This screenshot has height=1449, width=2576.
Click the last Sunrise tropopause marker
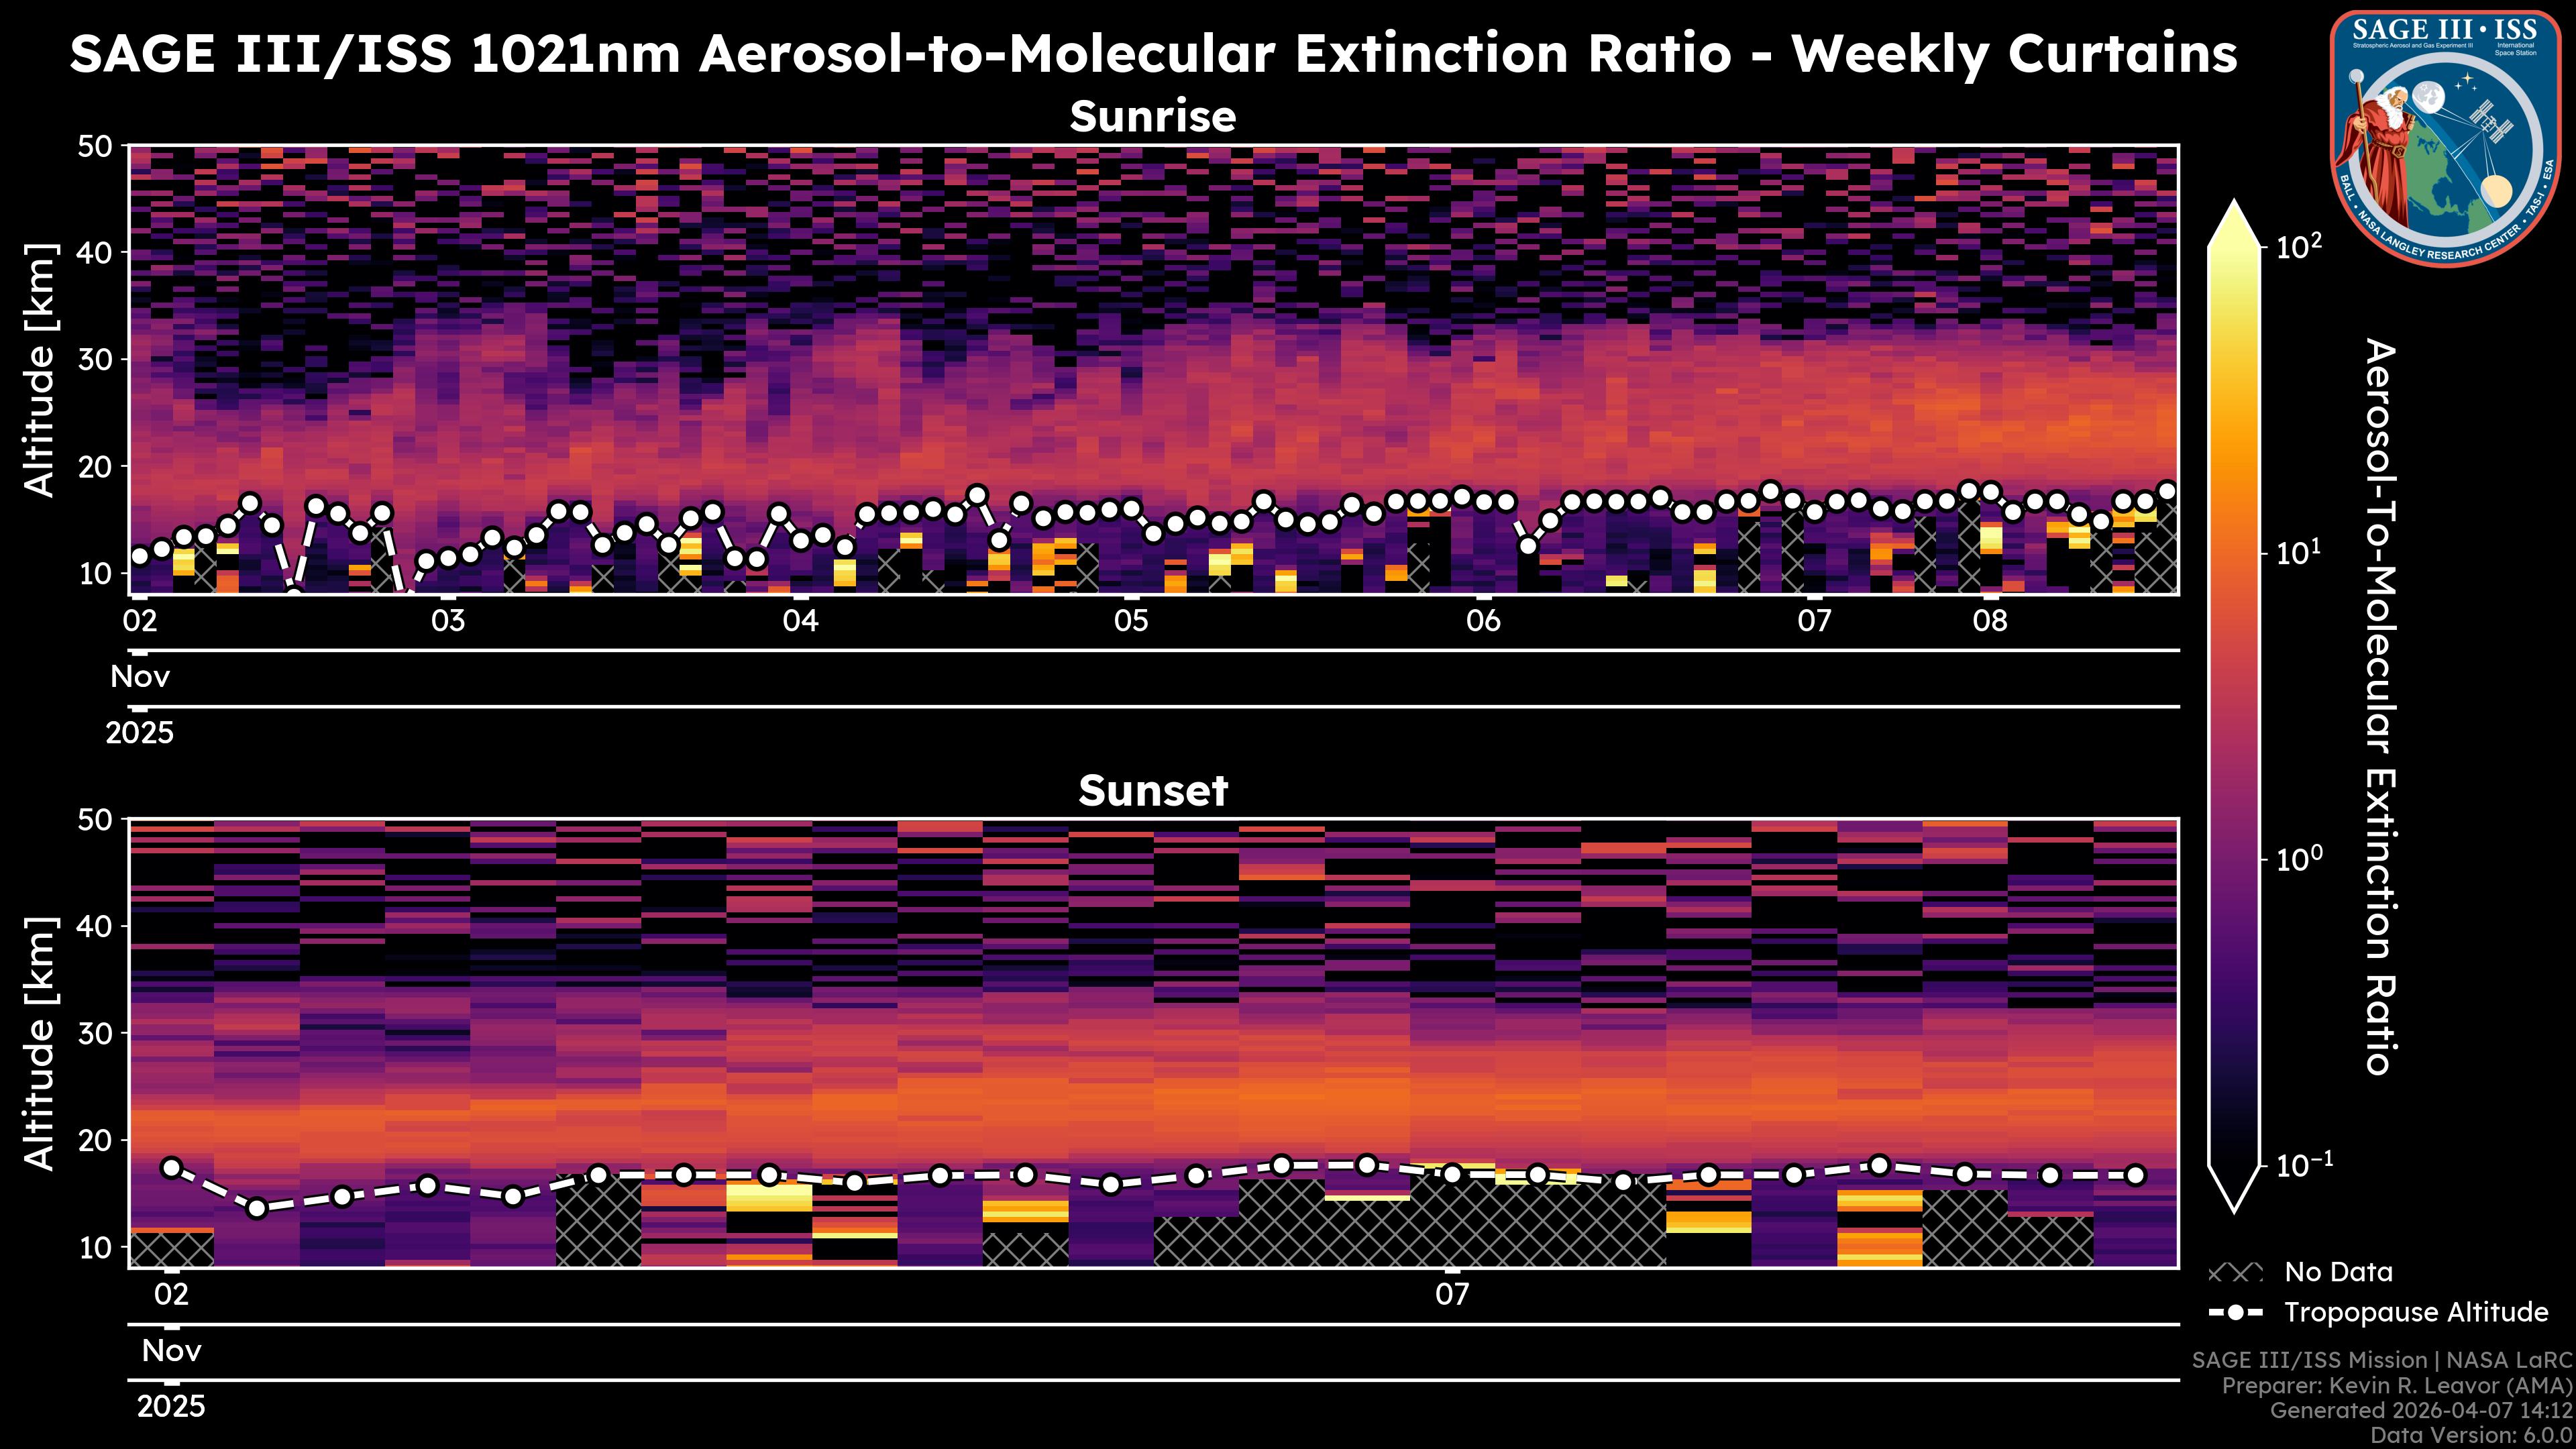tap(2167, 491)
